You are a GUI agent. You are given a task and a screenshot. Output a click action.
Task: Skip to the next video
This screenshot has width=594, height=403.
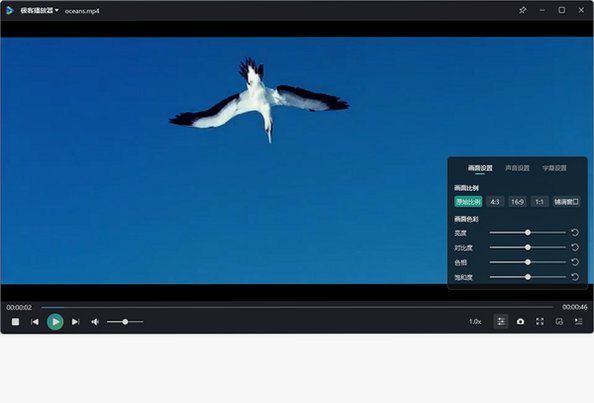(75, 322)
